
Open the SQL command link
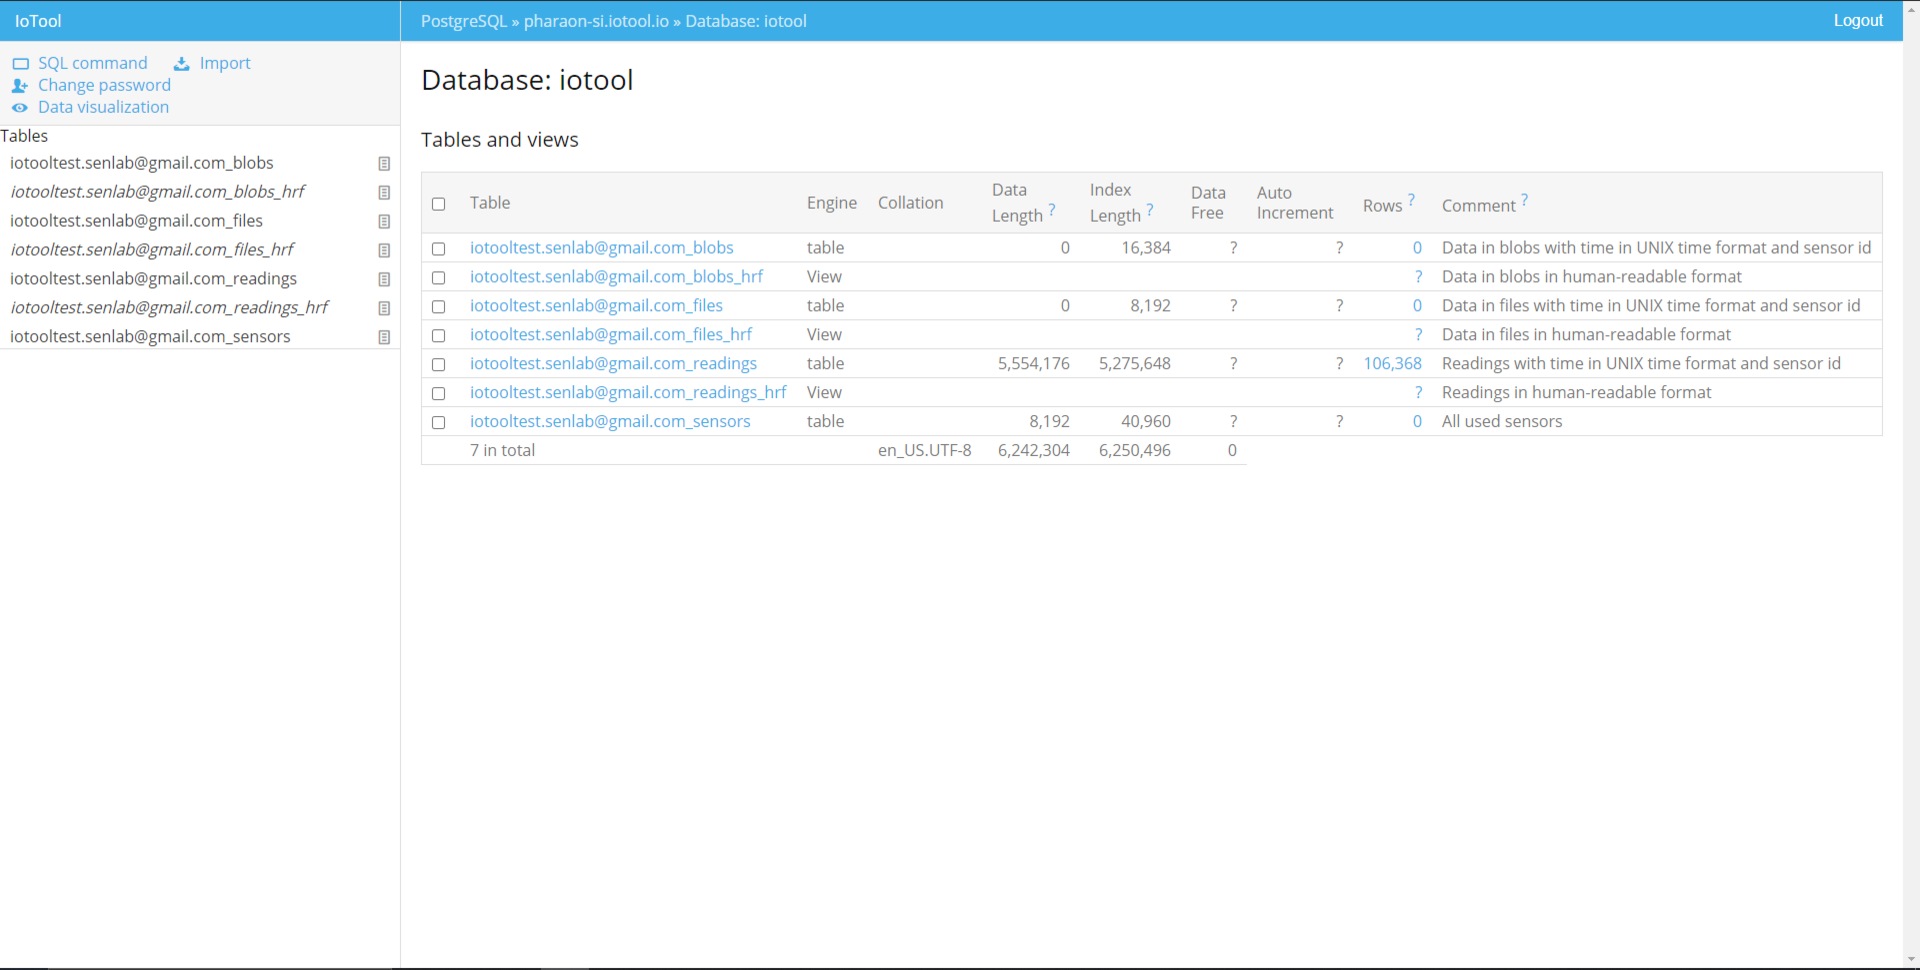92,63
